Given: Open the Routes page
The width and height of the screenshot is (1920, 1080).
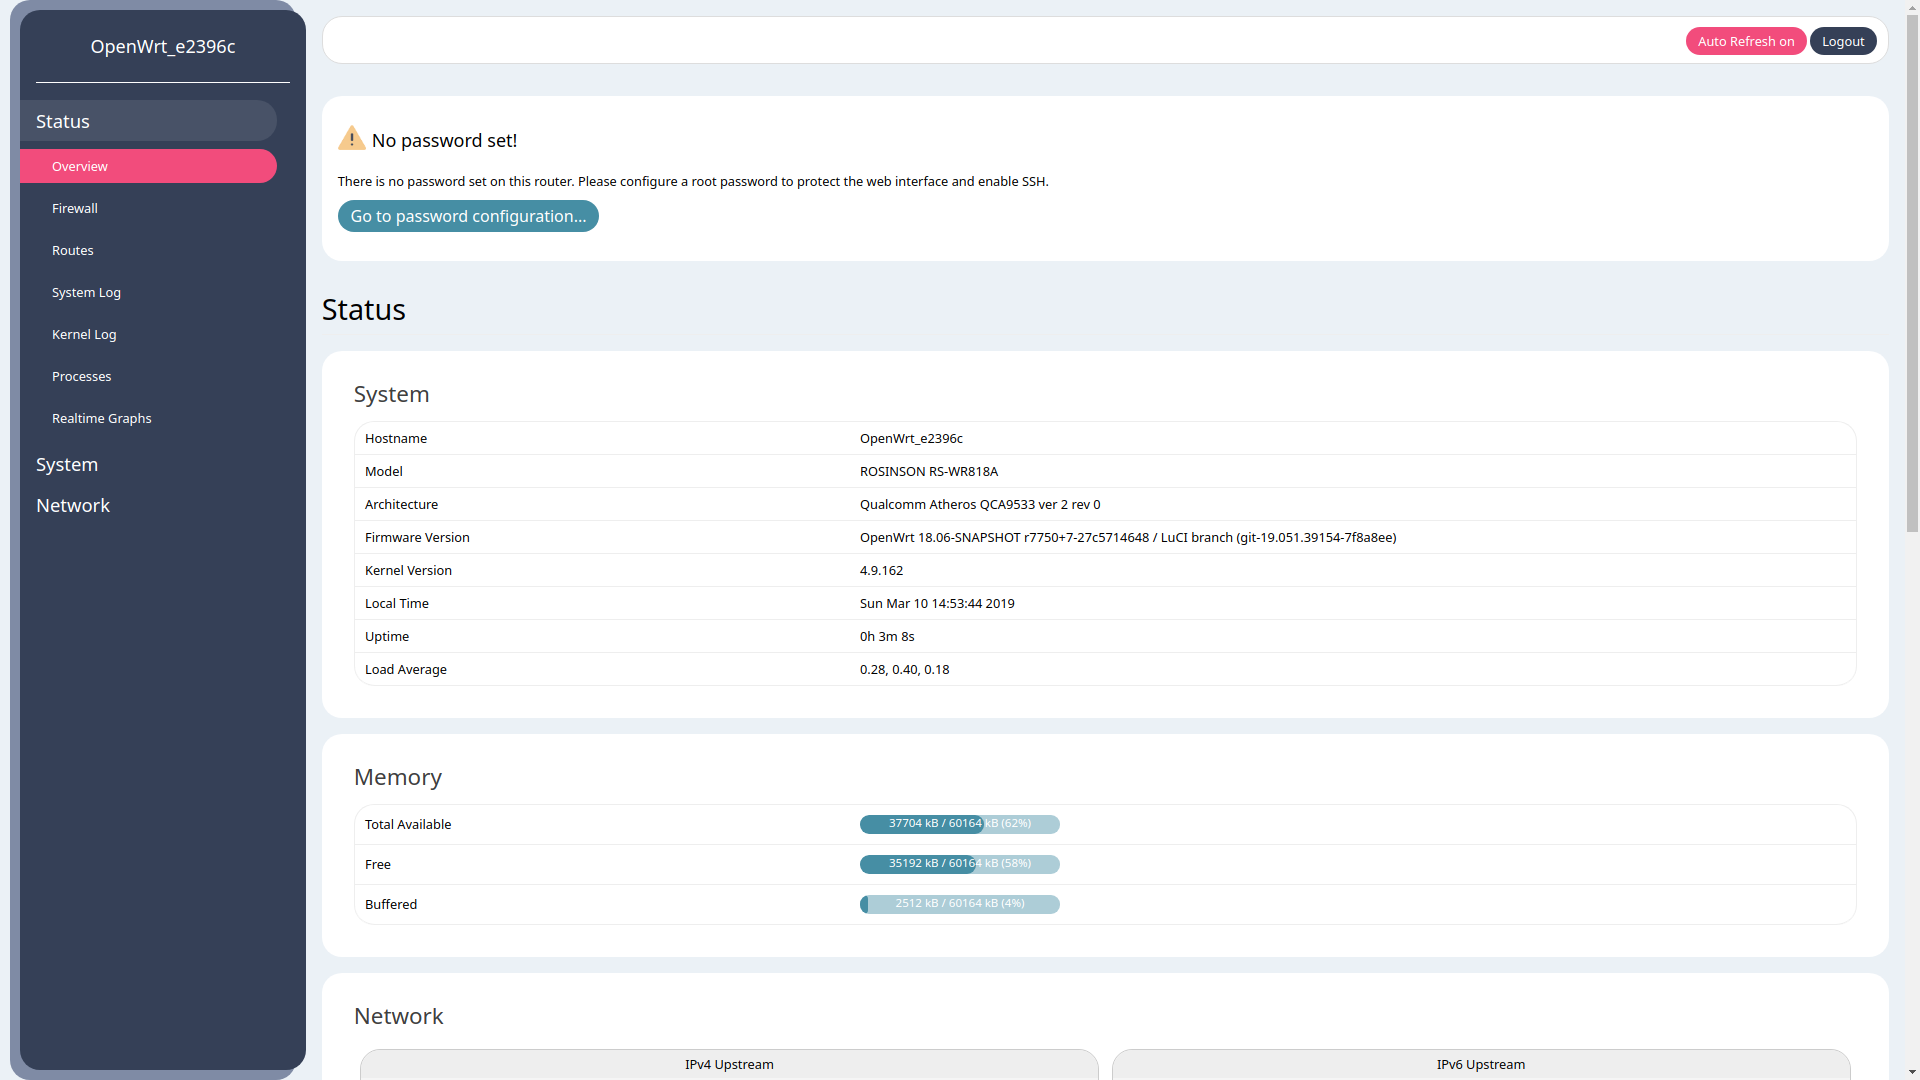Looking at the screenshot, I should (x=73, y=250).
